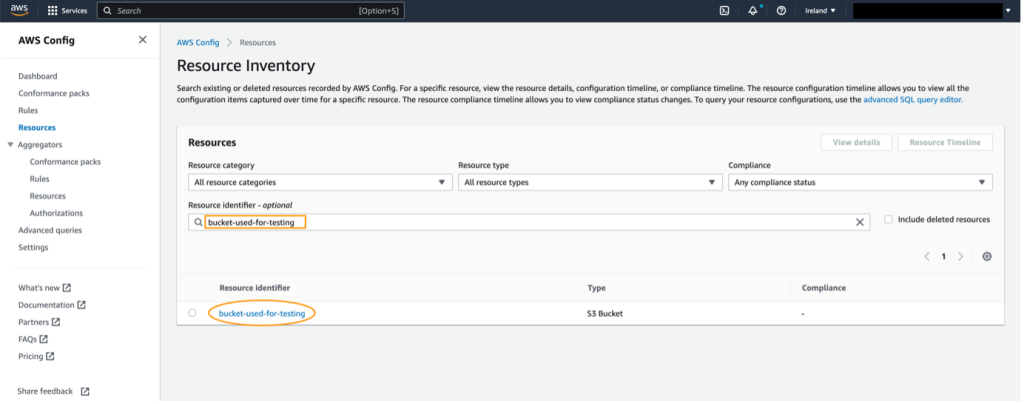Open FAQs link in sidebar

pos(27,339)
